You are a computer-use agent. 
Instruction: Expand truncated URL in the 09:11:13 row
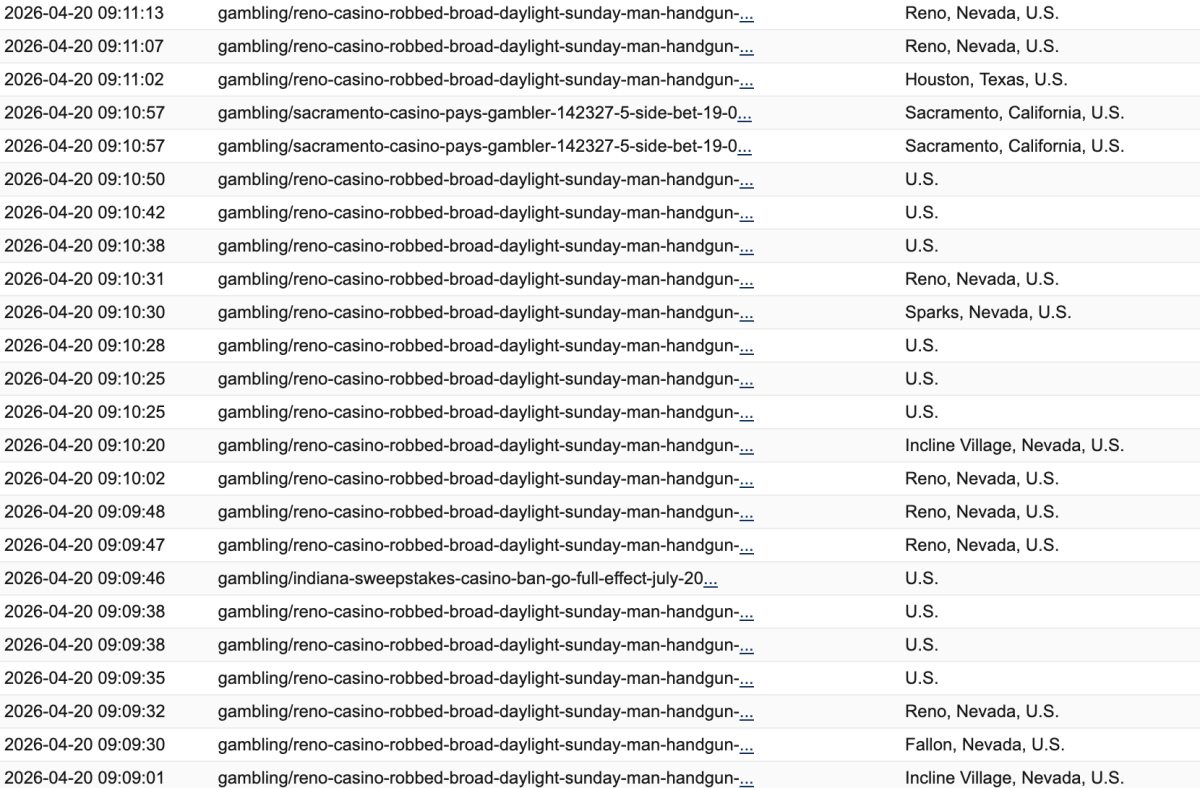pyautogui.click(x=746, y=14)
